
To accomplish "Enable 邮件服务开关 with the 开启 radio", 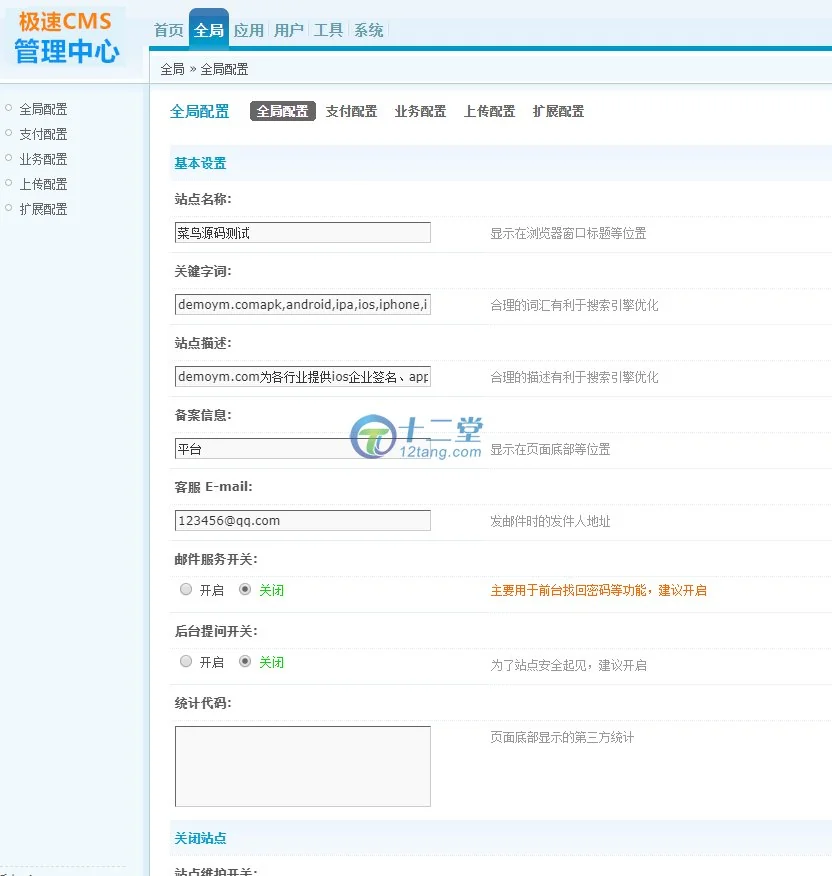I will [186, 590].
